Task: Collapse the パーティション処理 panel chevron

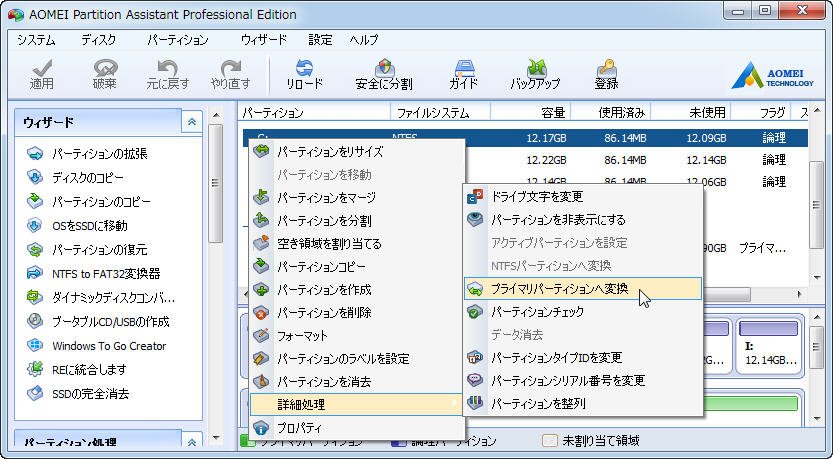Action: [x=192, y=442]
